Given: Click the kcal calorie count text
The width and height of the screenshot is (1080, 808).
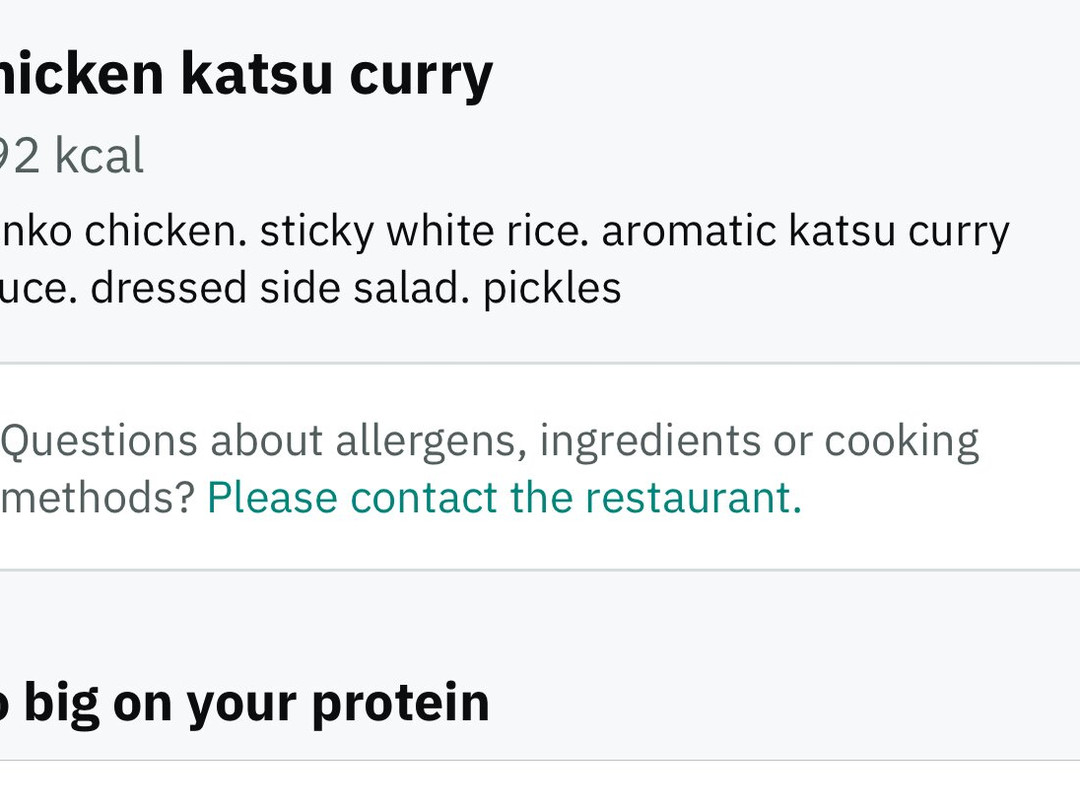Looking at the screenshot, I should [x=70, y=157].
